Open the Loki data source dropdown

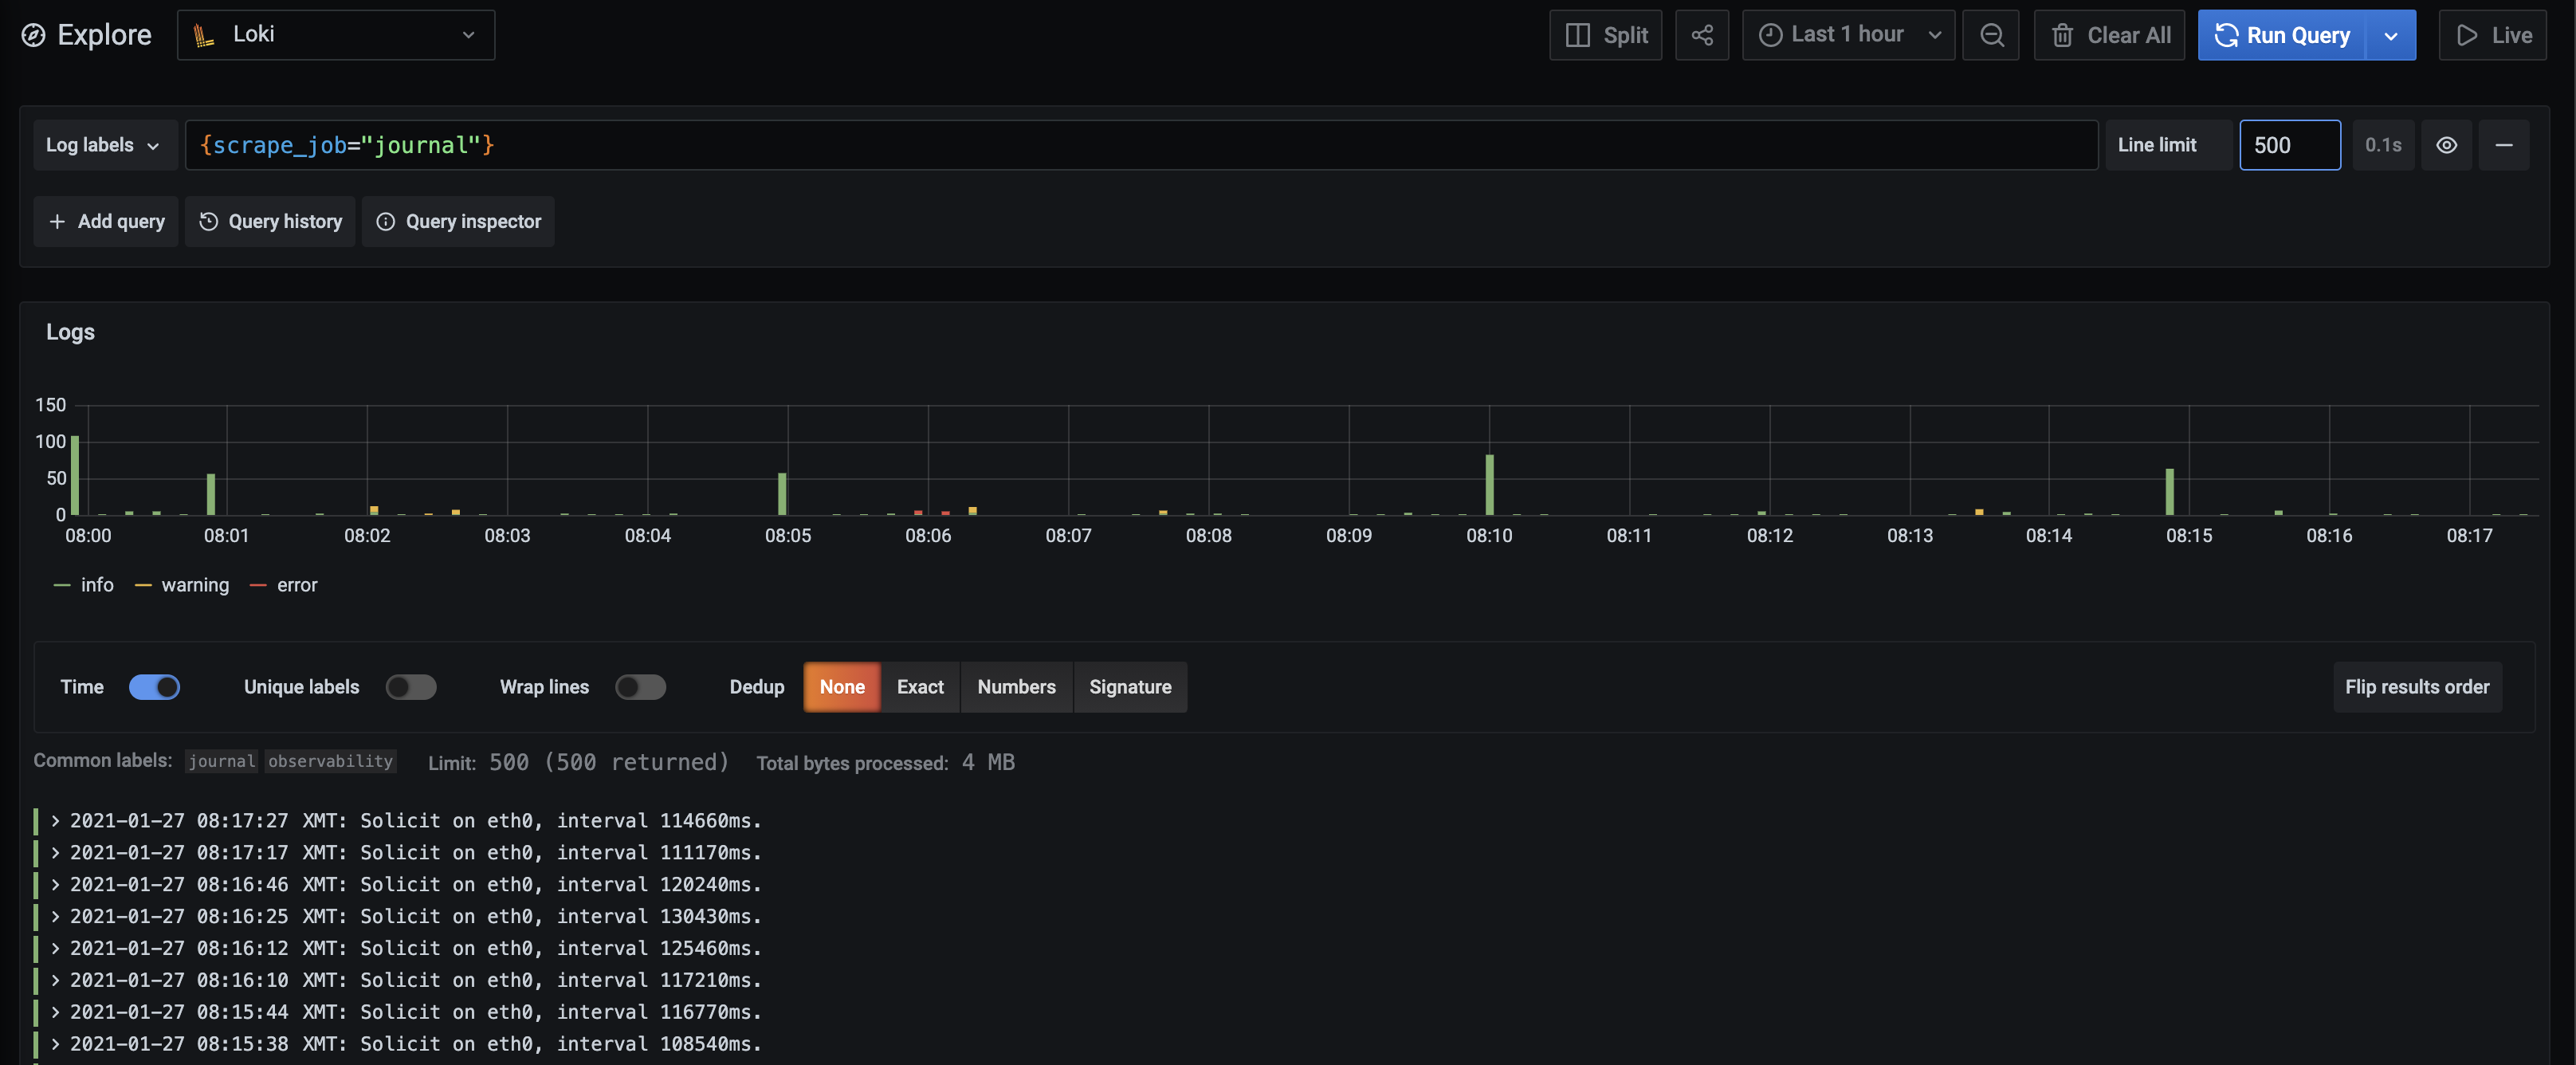pos(468,34)
